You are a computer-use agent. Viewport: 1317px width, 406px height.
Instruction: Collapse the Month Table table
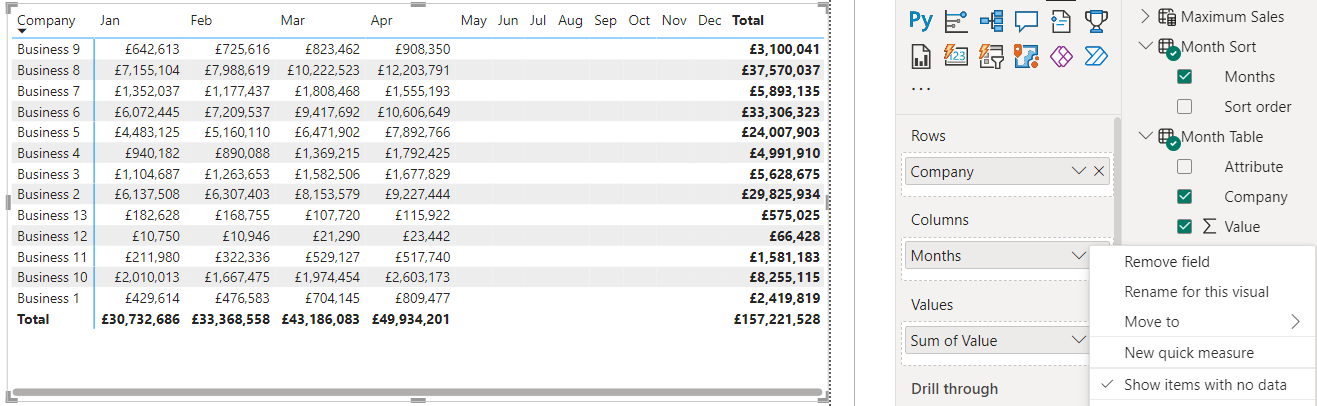point(1146,137)
